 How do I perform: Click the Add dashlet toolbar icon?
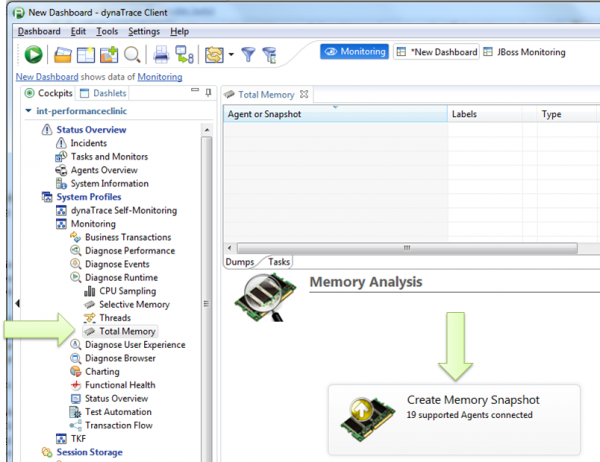pyautogui.click(x=109, y=54)
